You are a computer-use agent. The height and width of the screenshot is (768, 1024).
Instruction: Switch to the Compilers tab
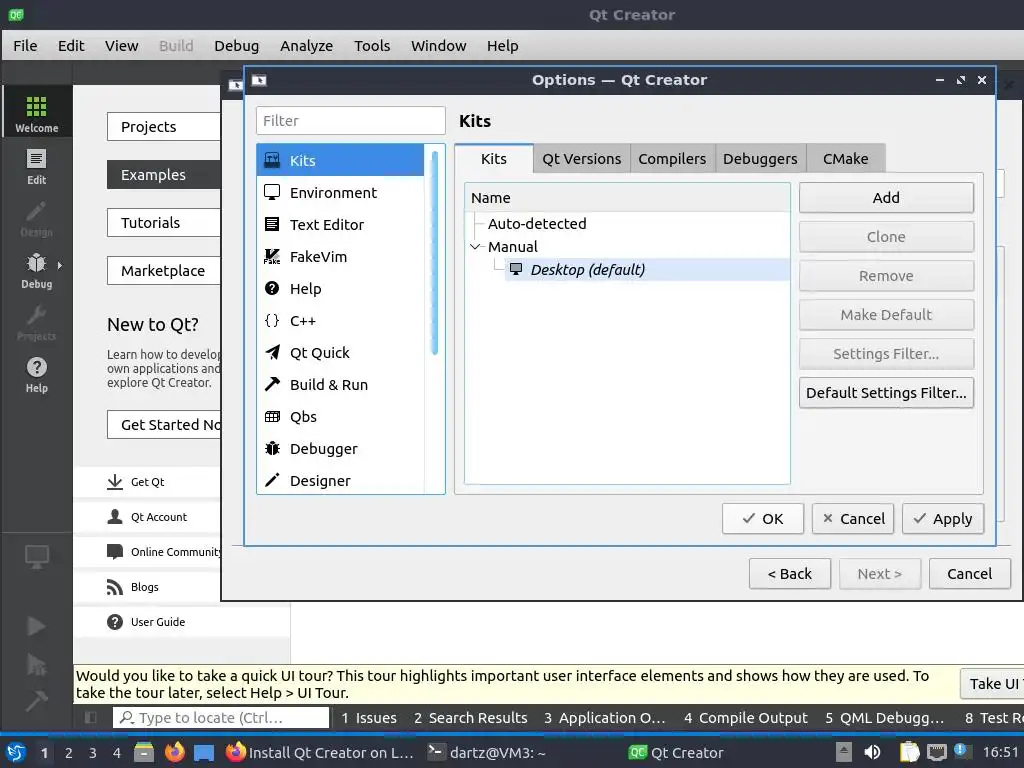tap(672, 159)
